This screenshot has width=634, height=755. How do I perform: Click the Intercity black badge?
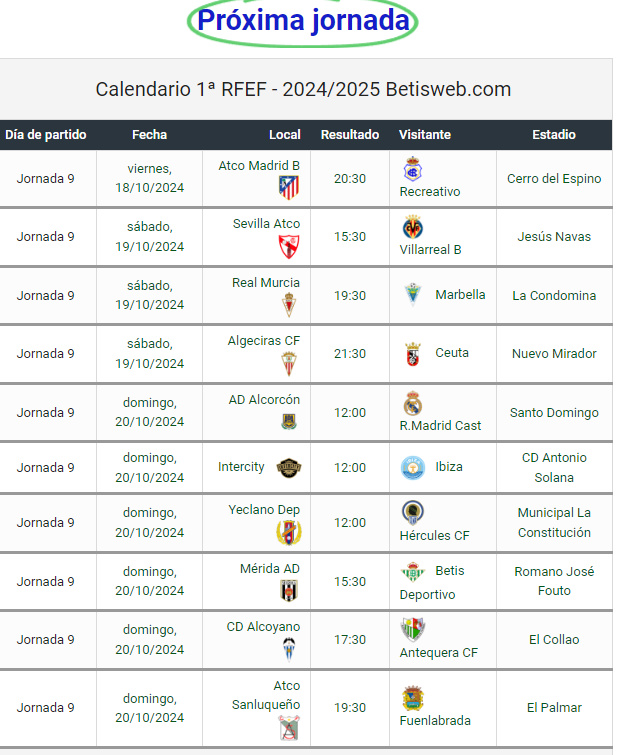[289, 468]
